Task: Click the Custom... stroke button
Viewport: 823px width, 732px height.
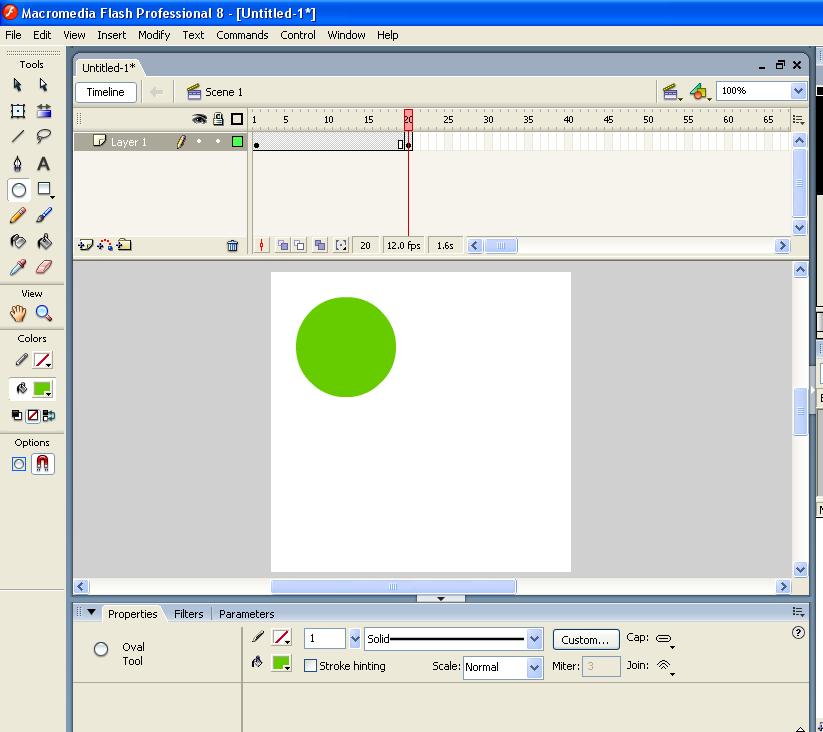Action: click(x=585, y=640)
